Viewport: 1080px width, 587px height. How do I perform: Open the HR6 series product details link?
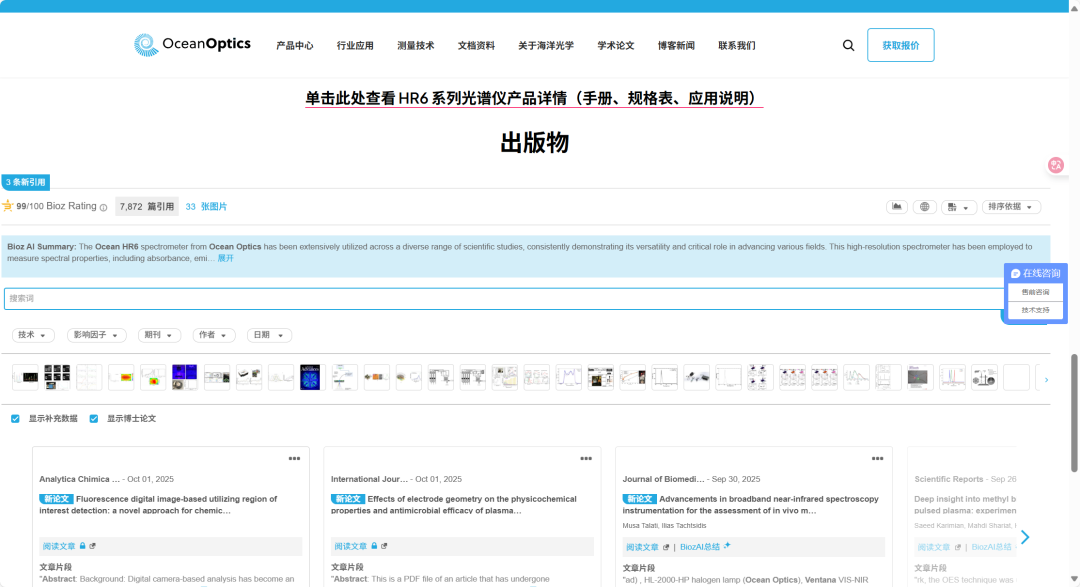pyautogui.click(x=533, y=97)
